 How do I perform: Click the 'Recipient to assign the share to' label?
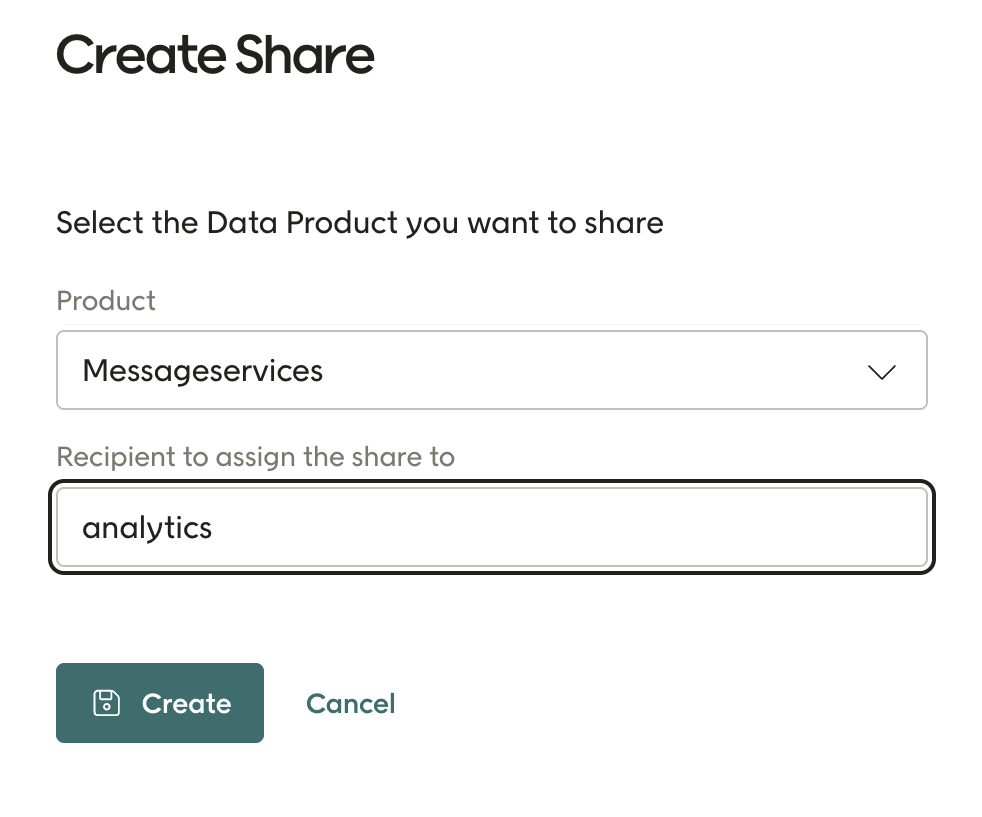click(255, 457)
